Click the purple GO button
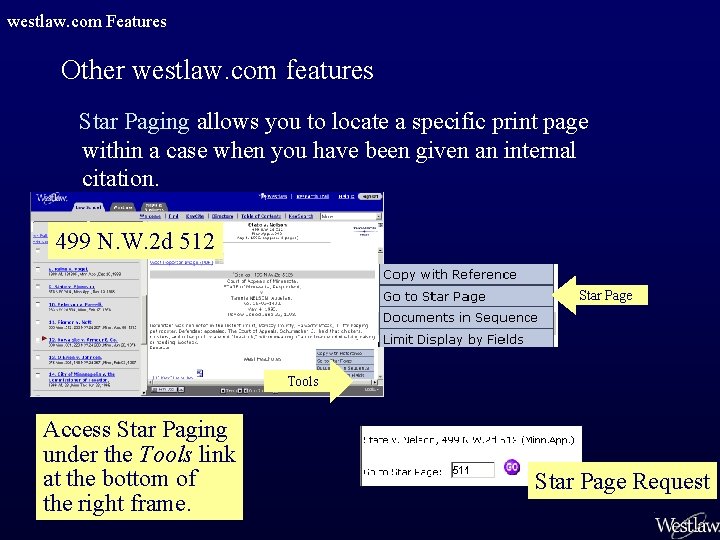The width and height of the screenshot is (720, 540). click(x=512, y=467)
